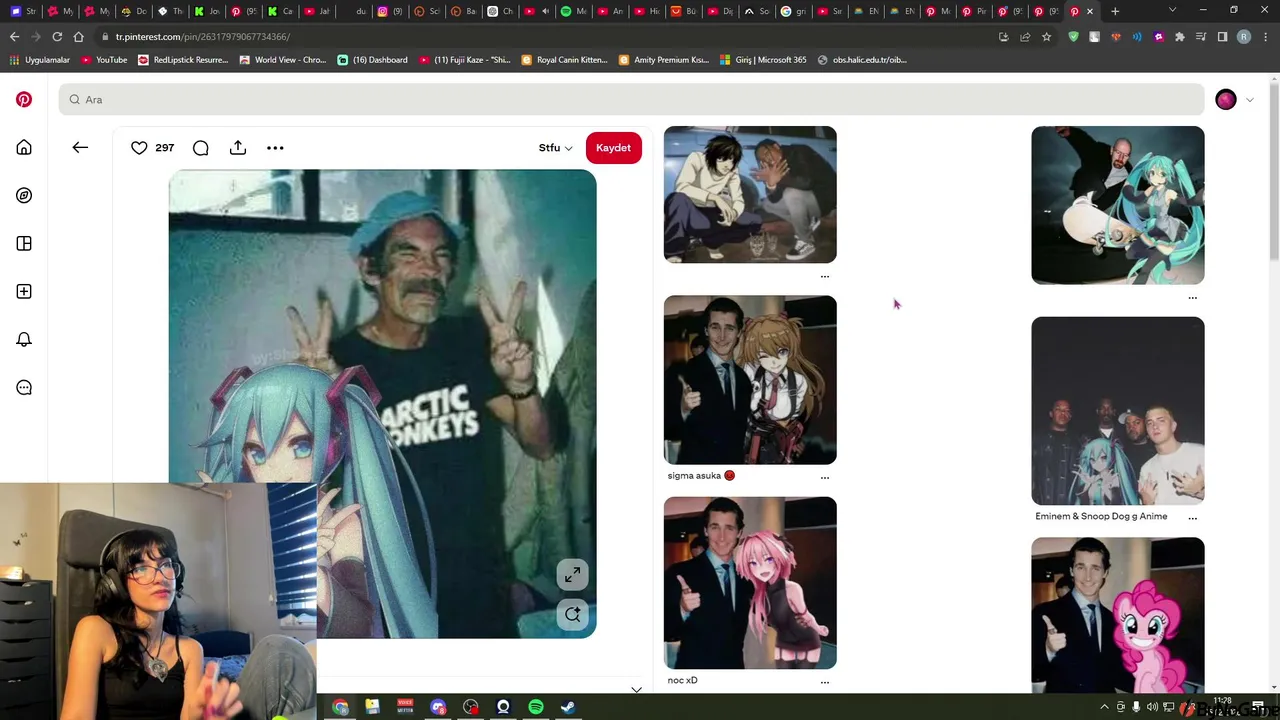
Task: Open Chrome's tab search dropdown arrow
Action: click(1172, 11)
